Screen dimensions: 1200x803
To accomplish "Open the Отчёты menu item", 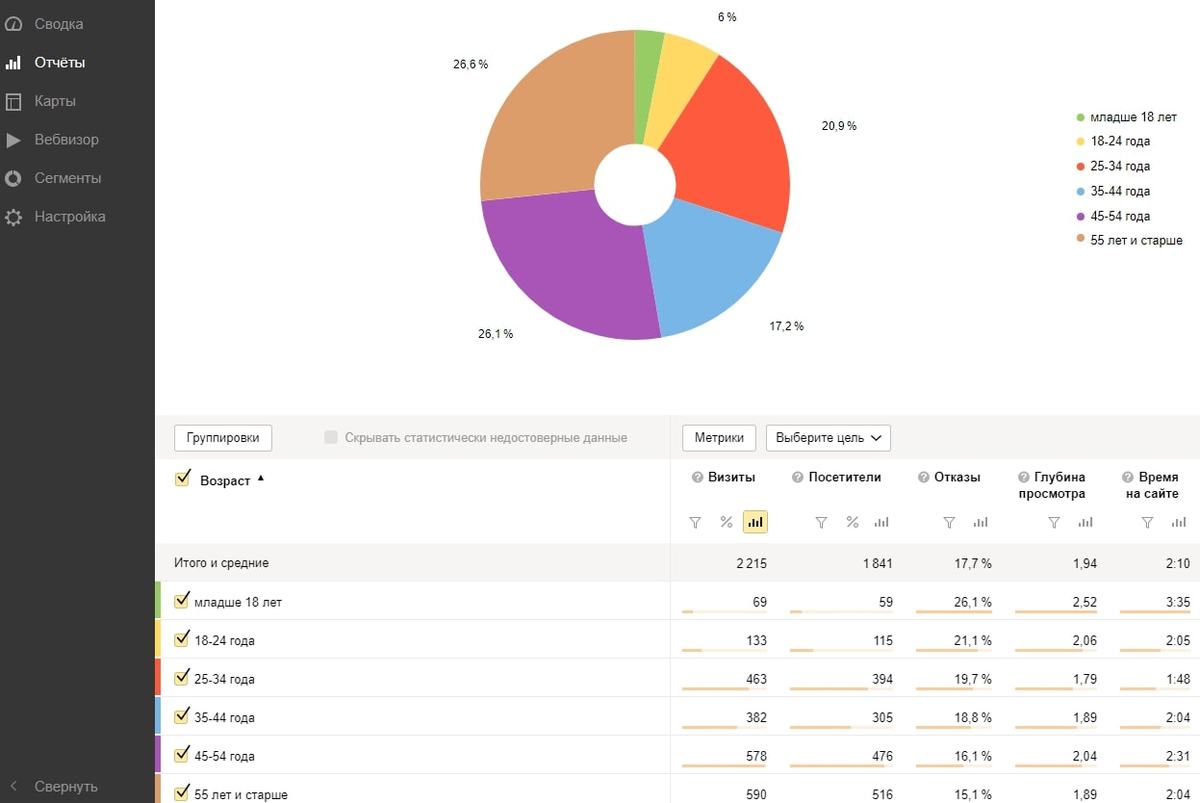I will tap(60, 63).
